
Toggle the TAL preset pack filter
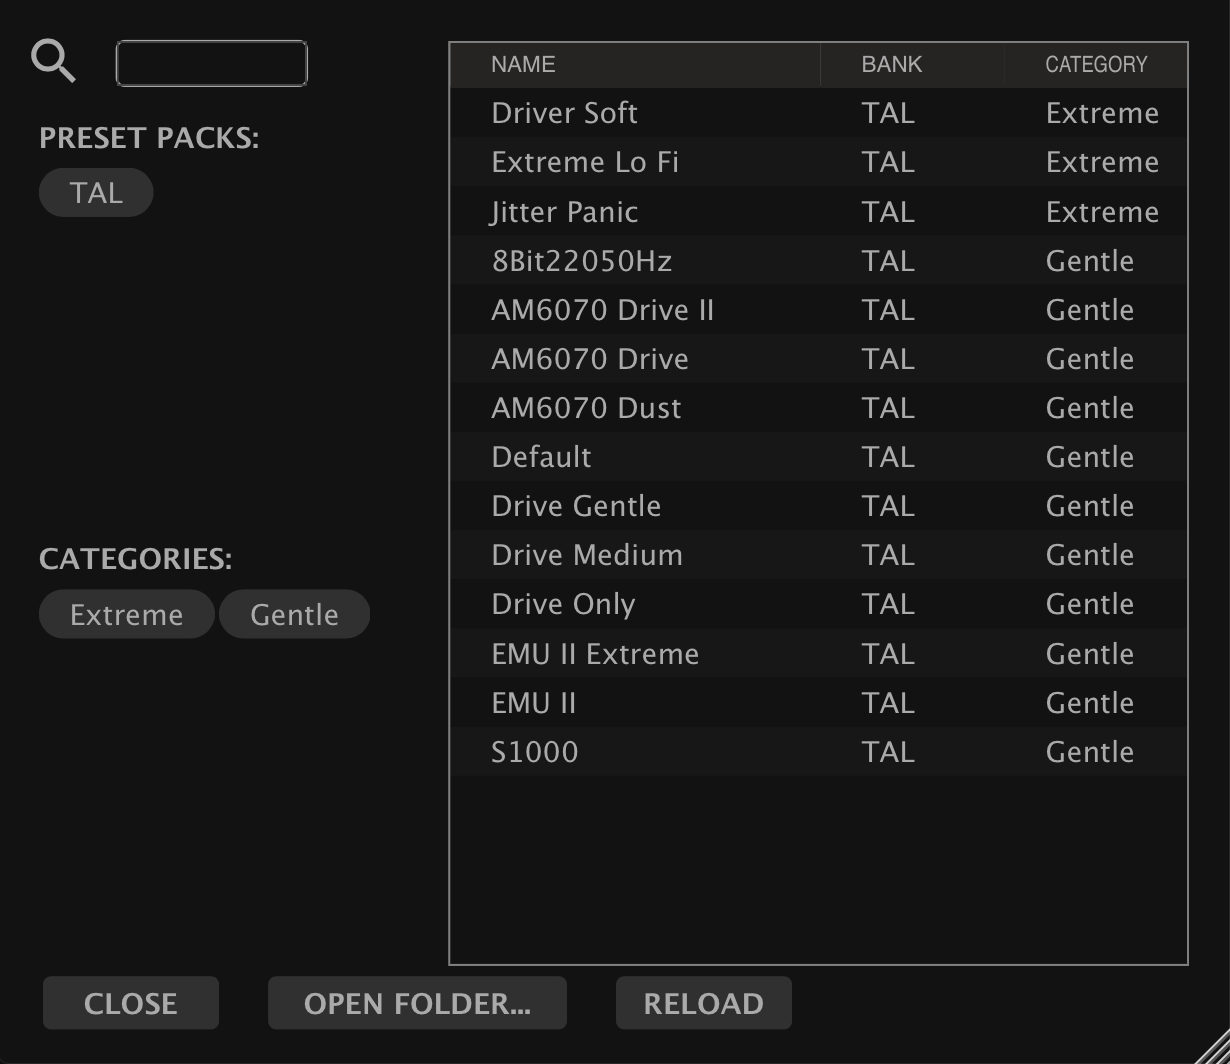[x=96, y=192]
